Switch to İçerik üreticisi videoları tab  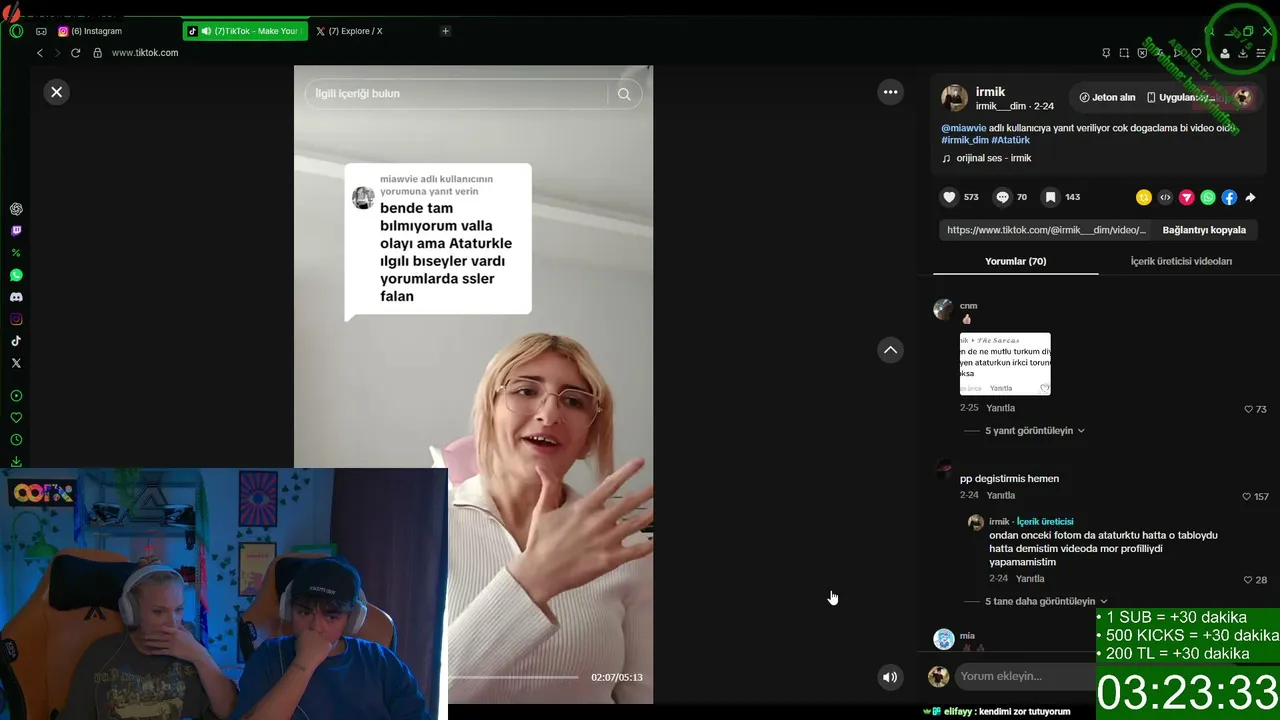click(x=1181, y=261)
